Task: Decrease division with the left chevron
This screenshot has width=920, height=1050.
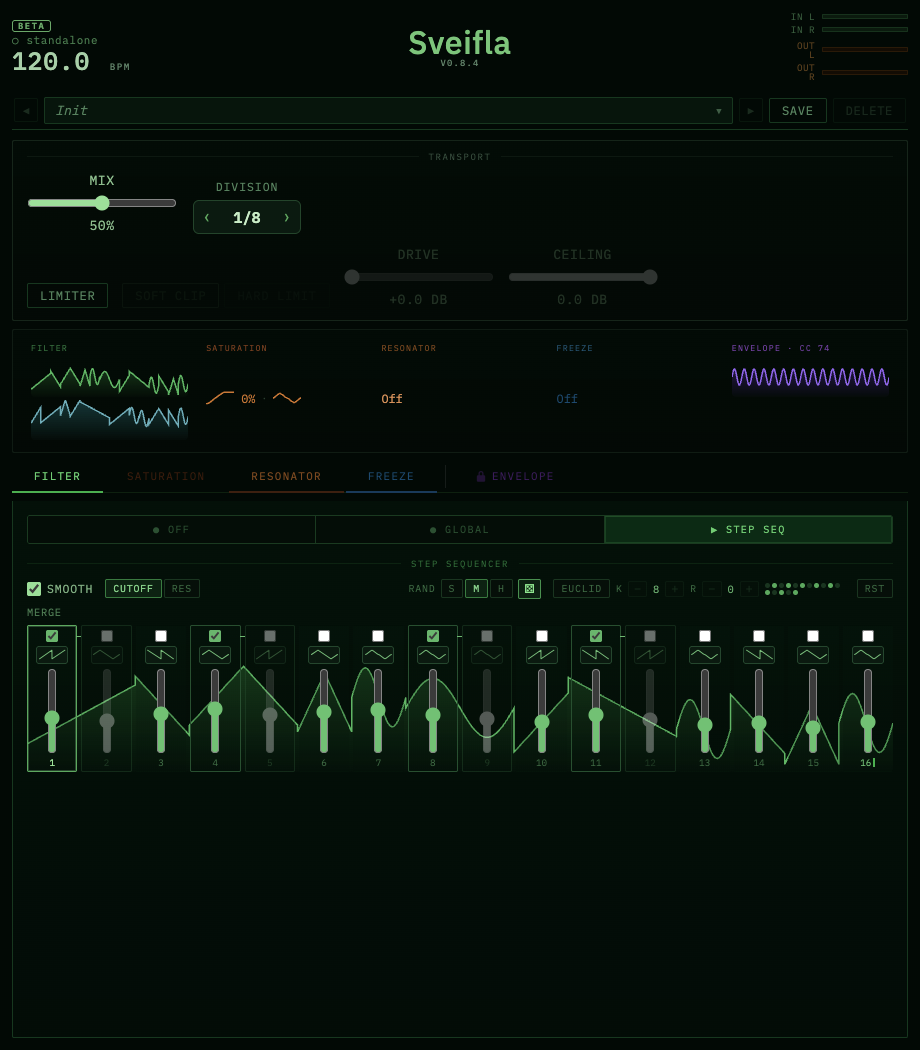Action: [x=207, y=218]
